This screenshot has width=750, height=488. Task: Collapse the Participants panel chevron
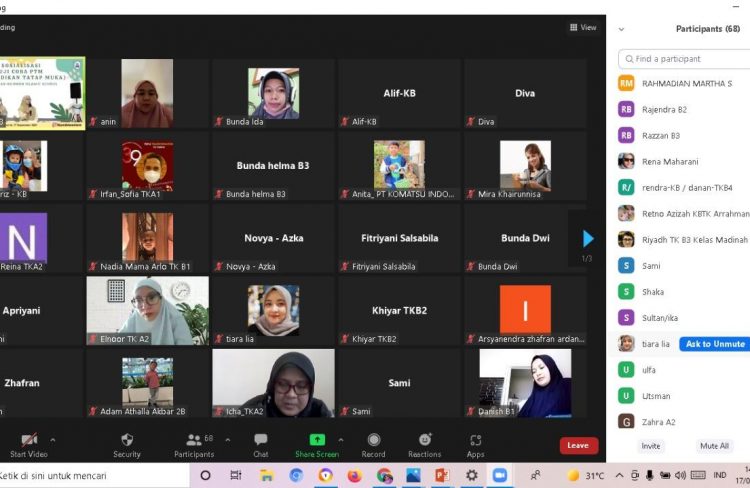[x=621, y=29]
